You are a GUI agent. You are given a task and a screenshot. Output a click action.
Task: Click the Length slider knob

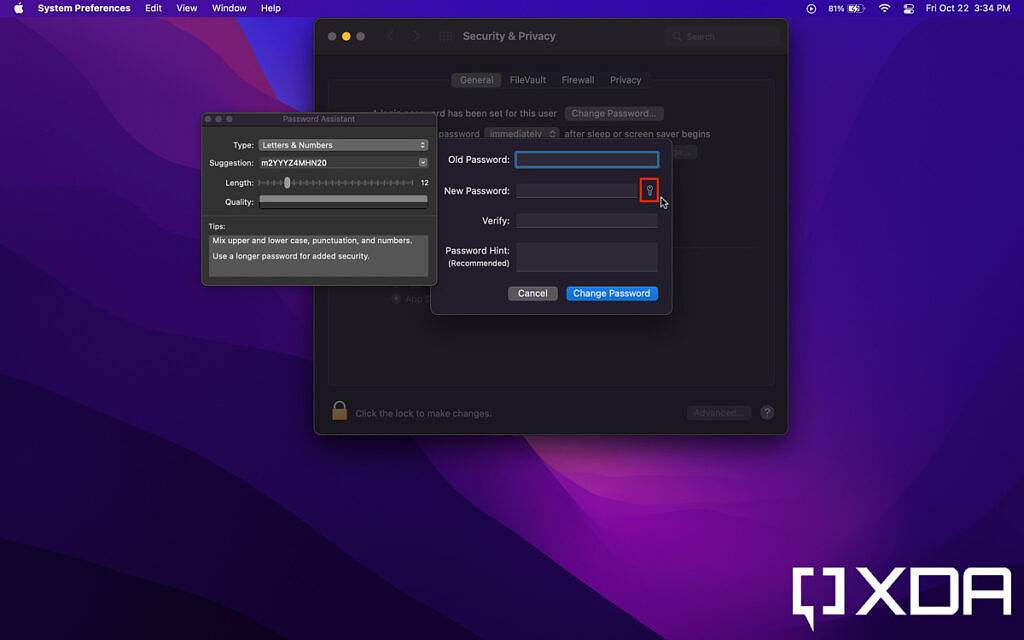click(x=287, y=183)
